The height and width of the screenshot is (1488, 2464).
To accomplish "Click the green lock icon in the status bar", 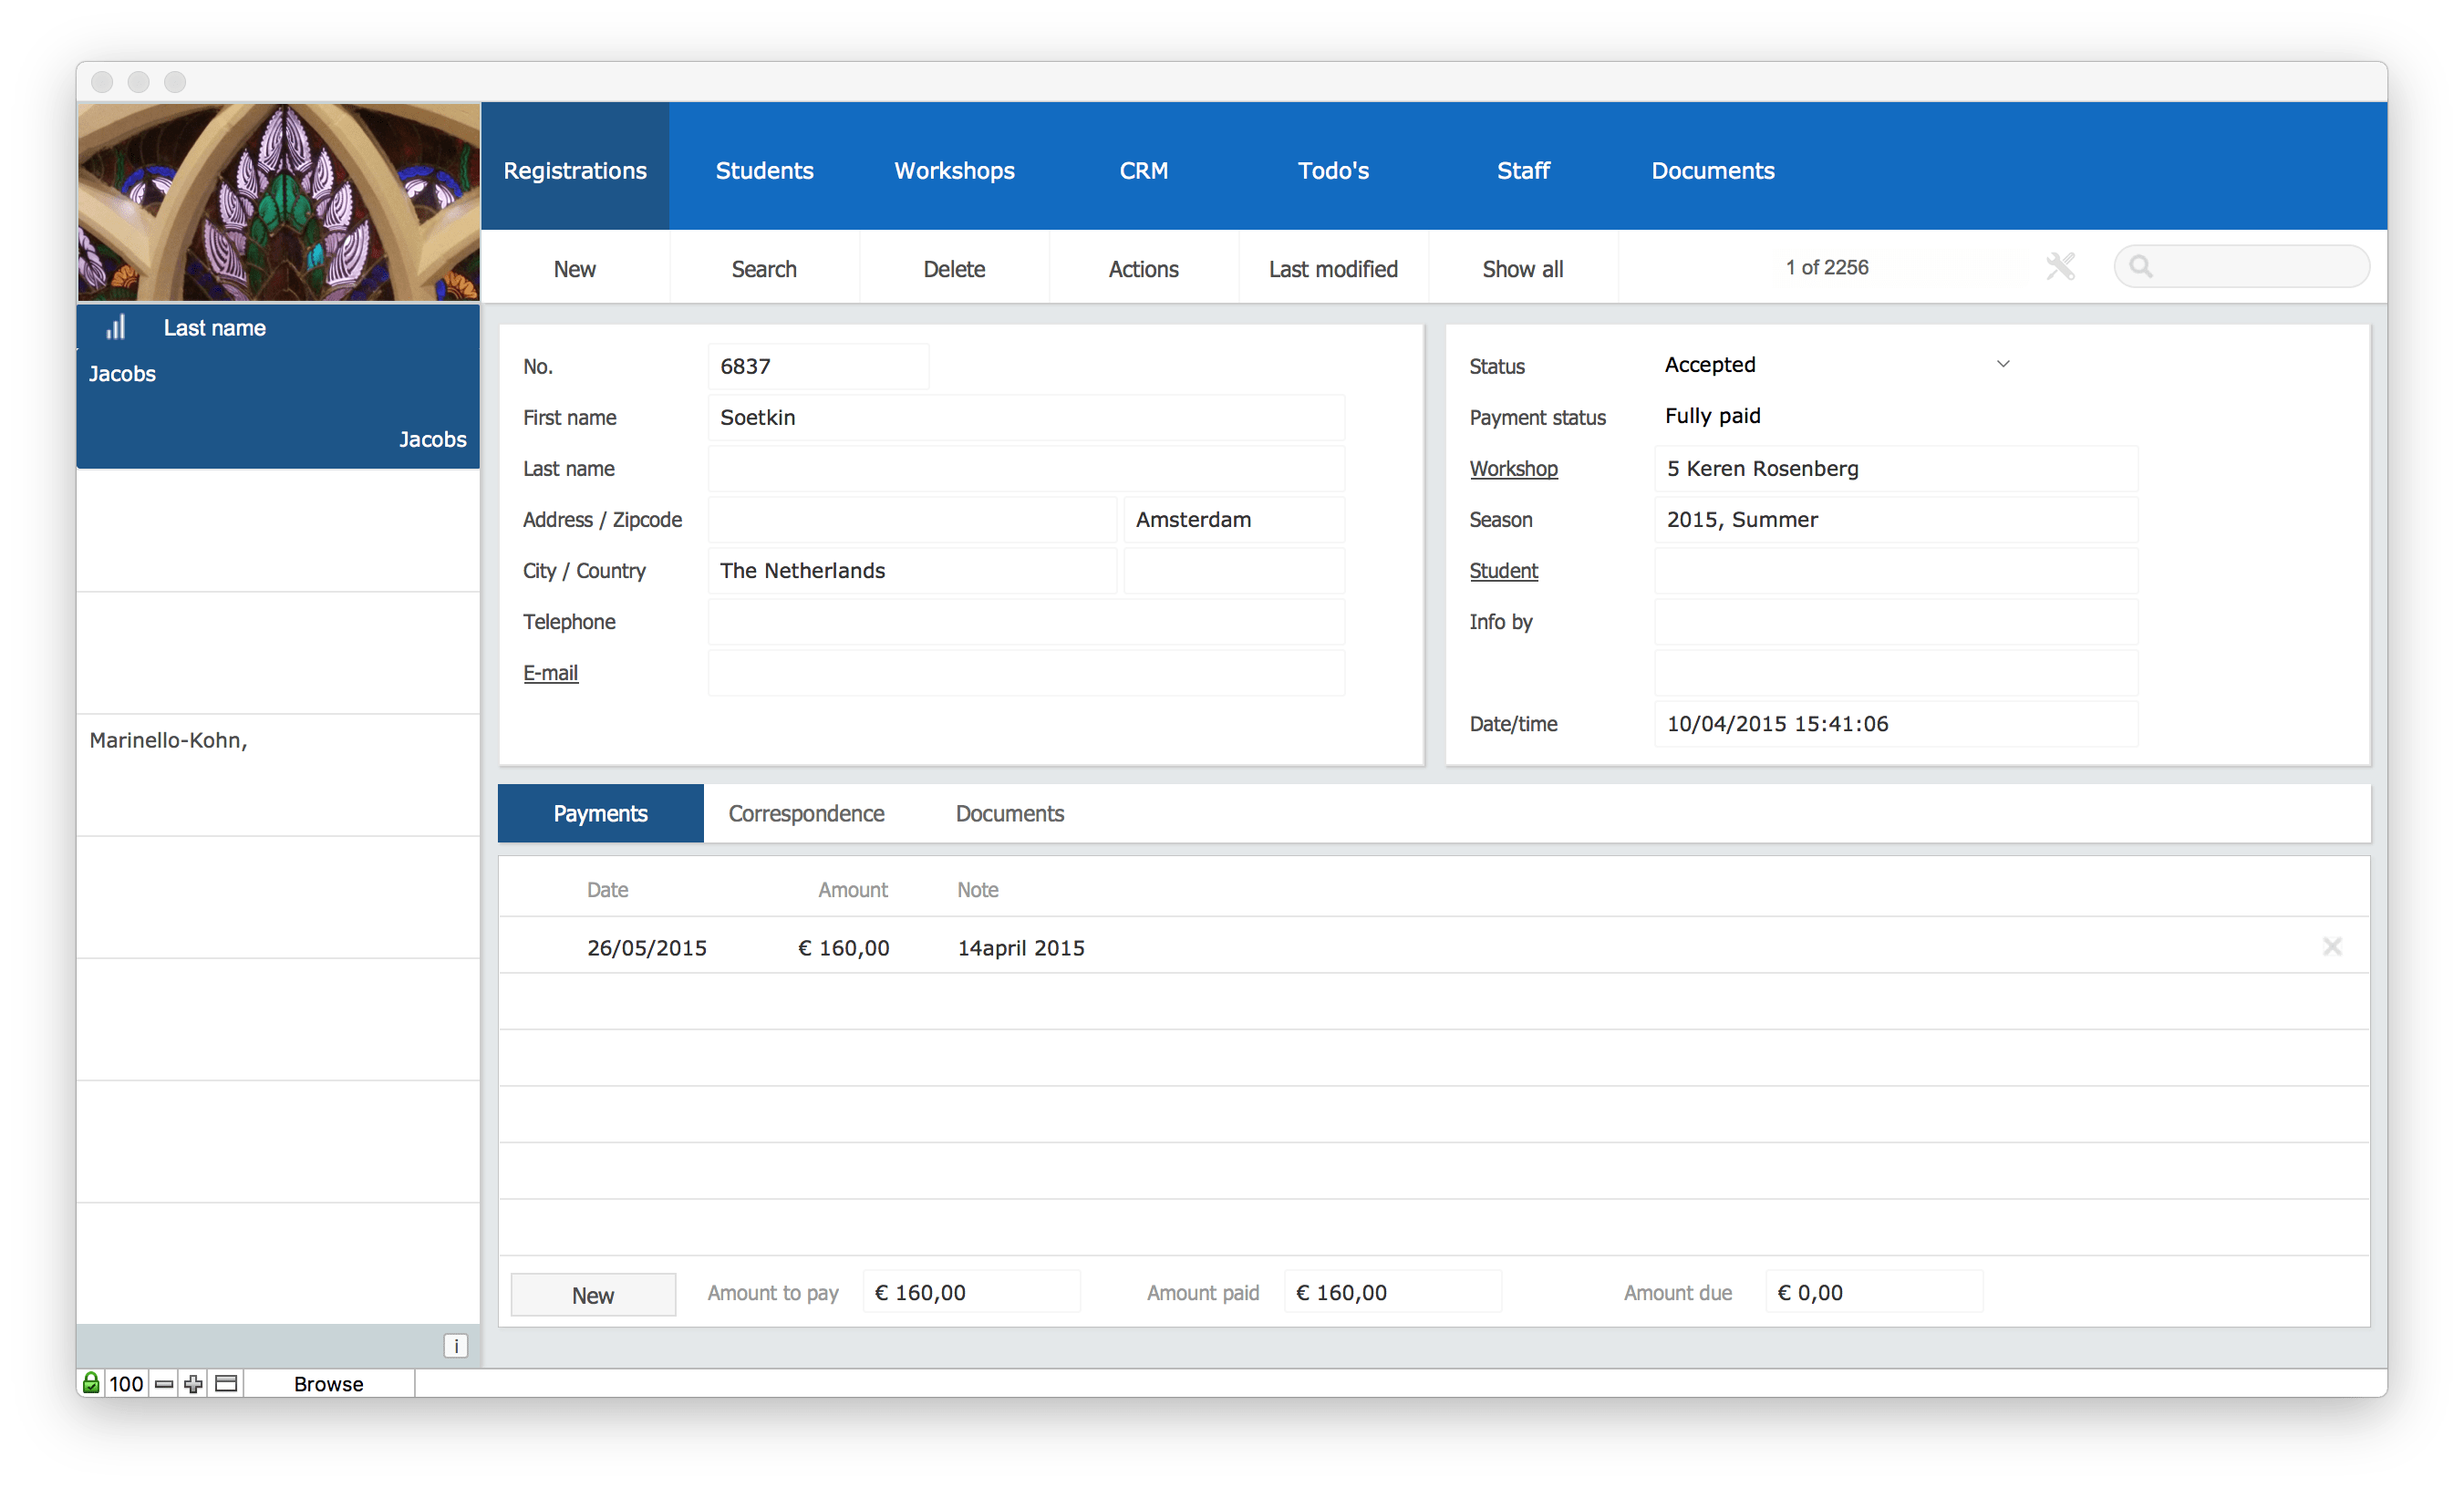I will pos(91,1384).
